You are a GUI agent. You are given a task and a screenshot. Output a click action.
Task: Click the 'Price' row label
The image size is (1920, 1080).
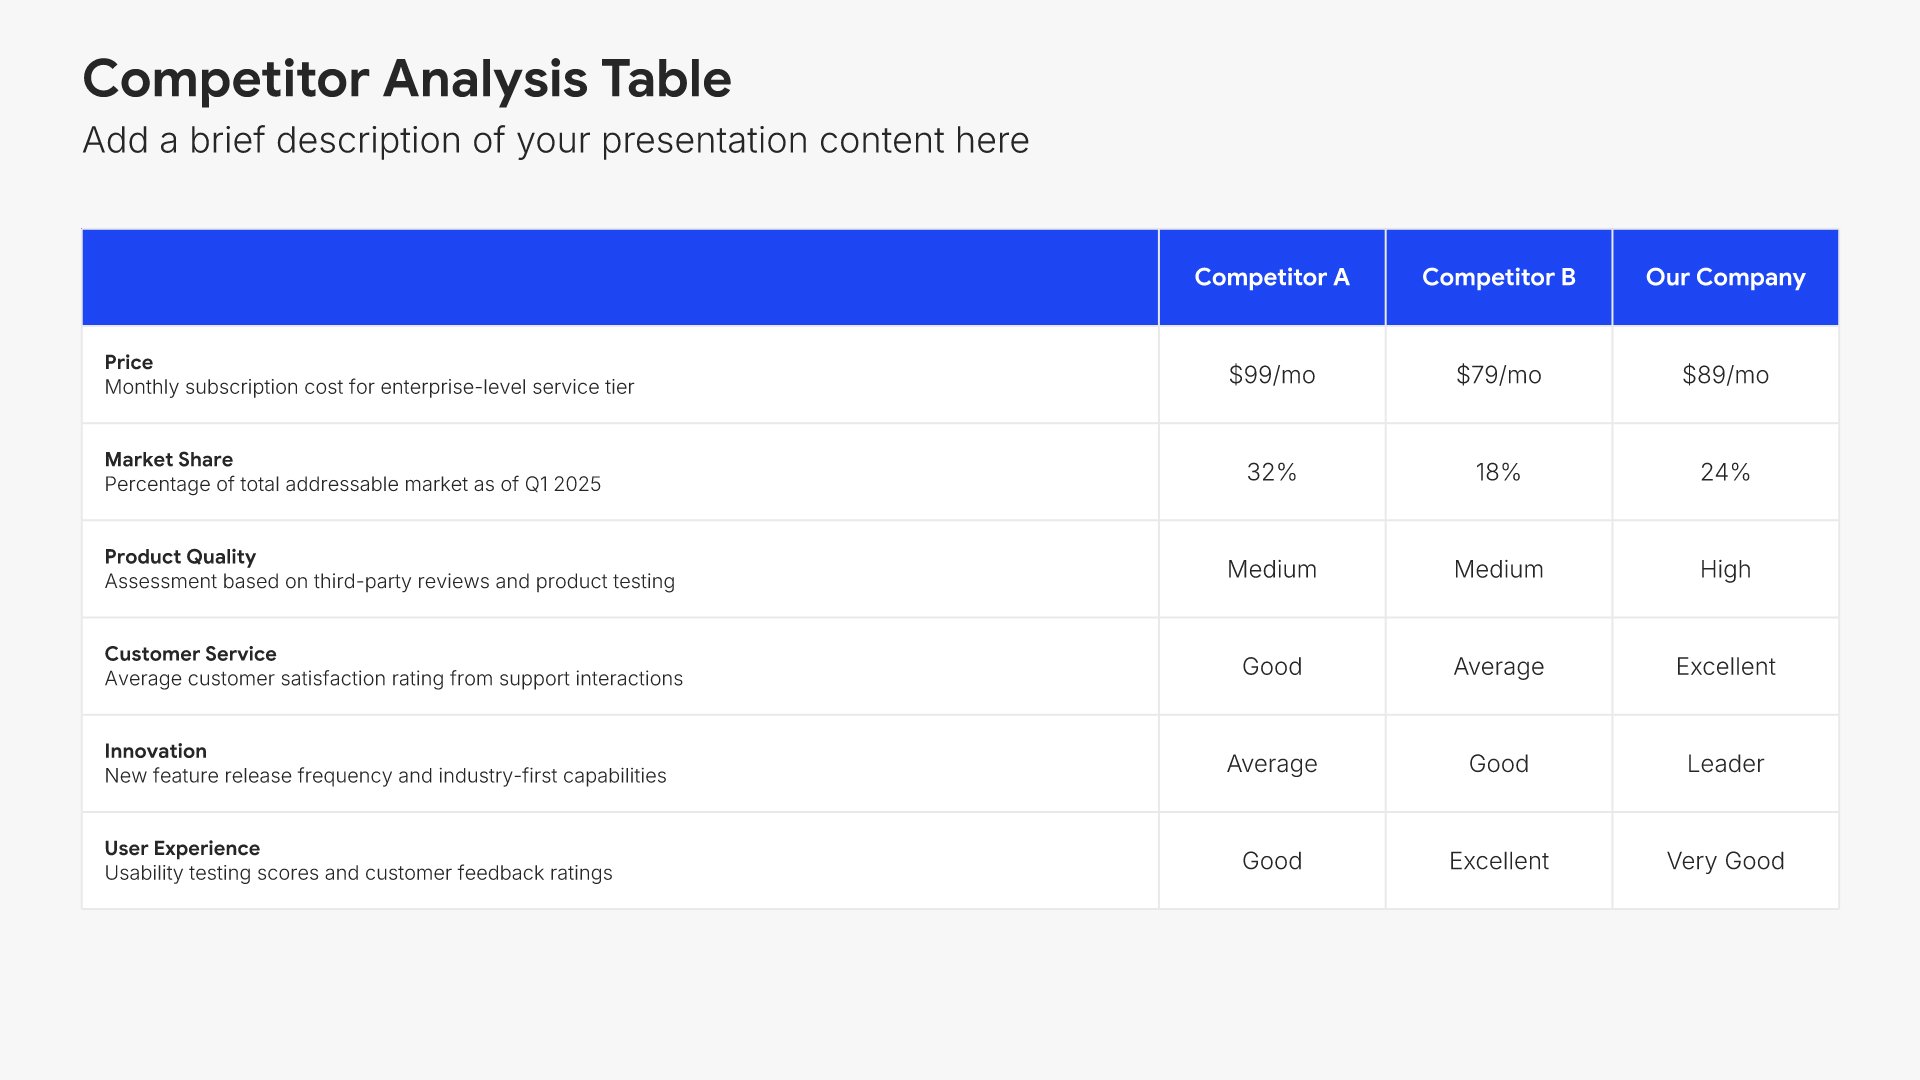pyautogui.click(x=129, y=362)
